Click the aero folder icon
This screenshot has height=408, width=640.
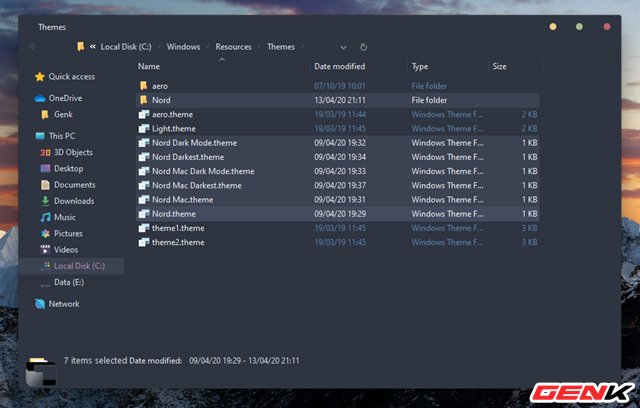143,86
